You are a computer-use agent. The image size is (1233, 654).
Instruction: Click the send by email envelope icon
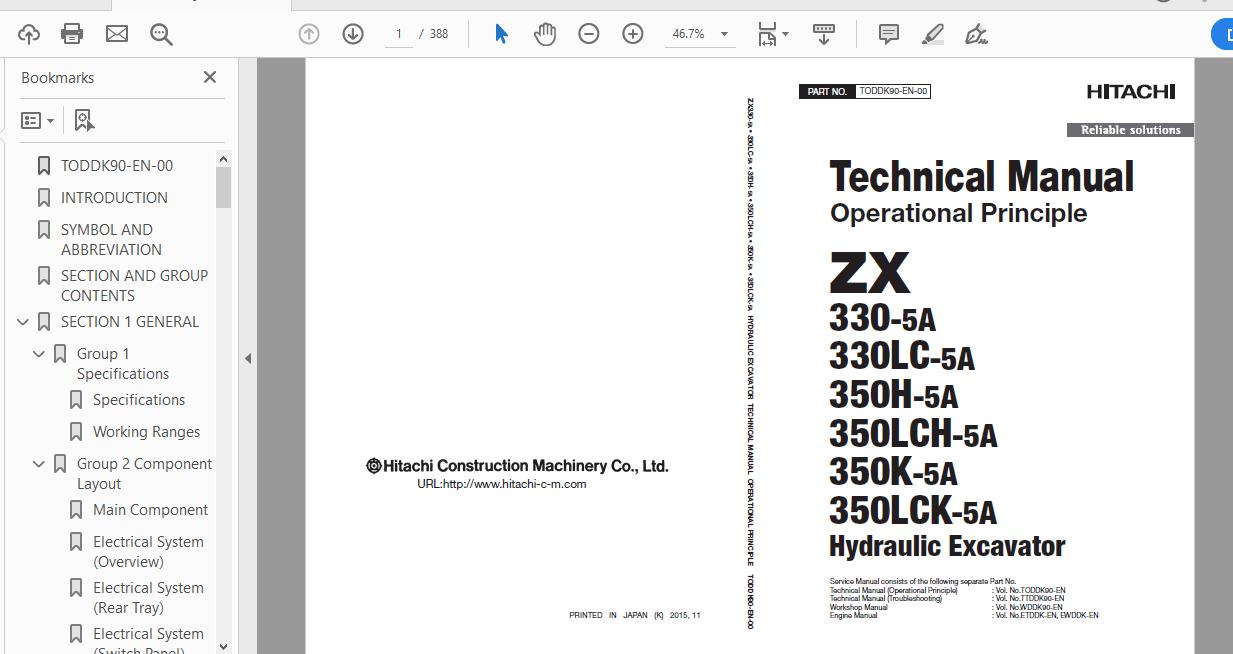[x=117, y=34]
